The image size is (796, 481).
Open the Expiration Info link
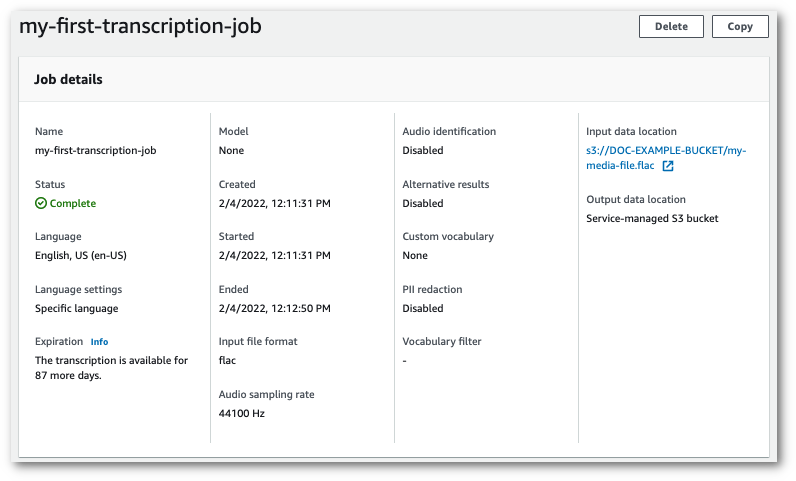[x=99, y=342]
